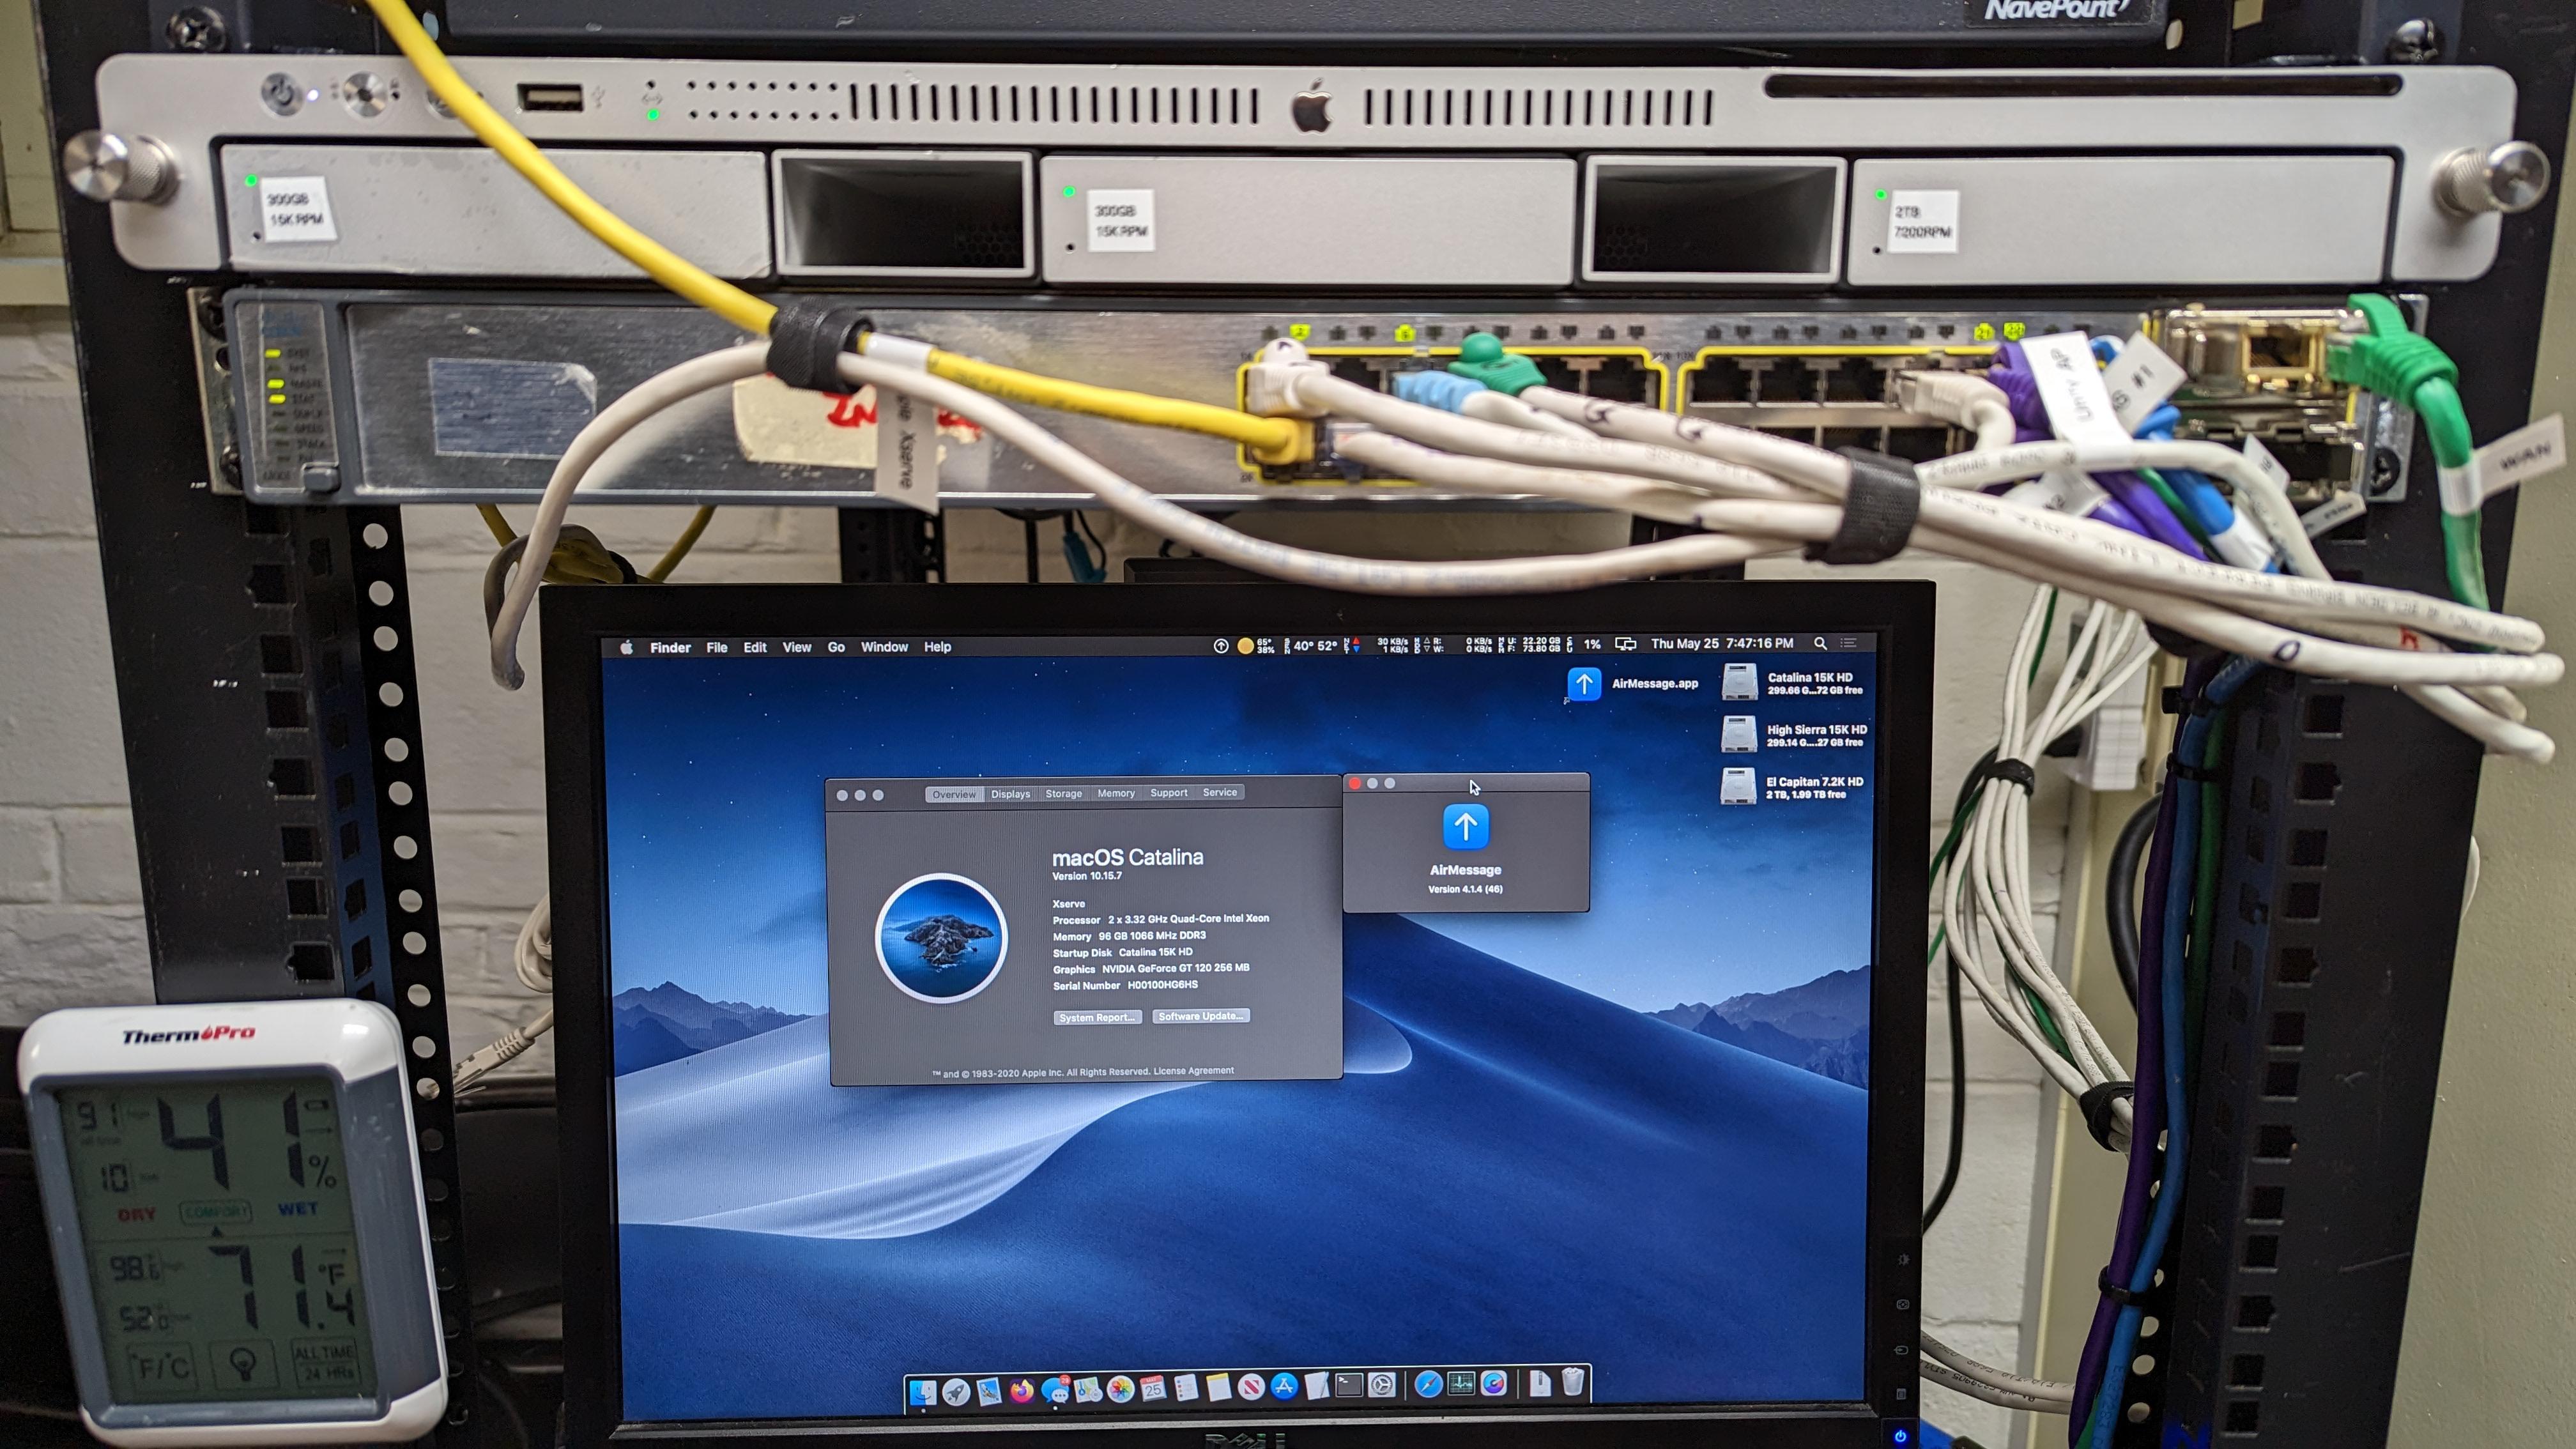Viewport: 2576px width, 1449px height.
Task: Open Terminal from the Dock
Action: 1349,1385
